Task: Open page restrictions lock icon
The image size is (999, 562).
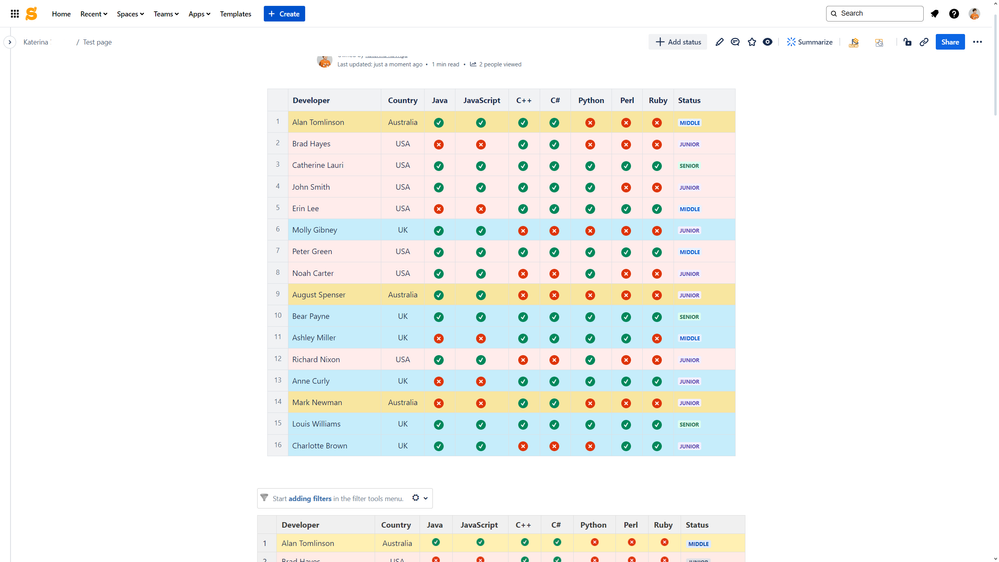Action: [907, 42]
